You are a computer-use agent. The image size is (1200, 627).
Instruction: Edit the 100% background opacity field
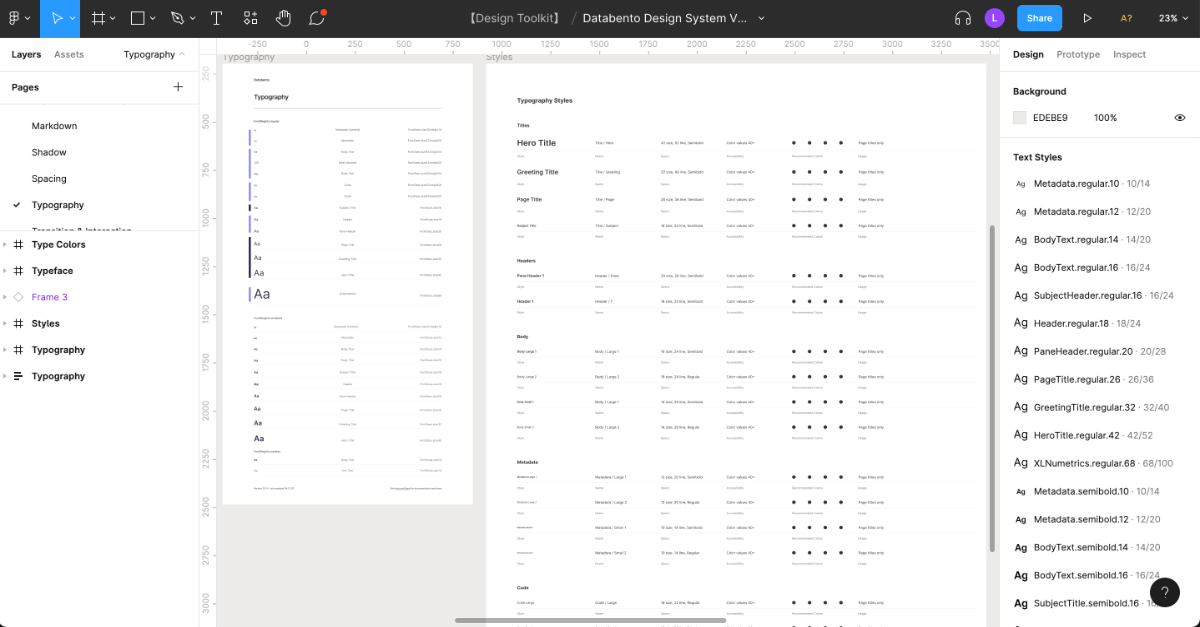coord(1105,118)
